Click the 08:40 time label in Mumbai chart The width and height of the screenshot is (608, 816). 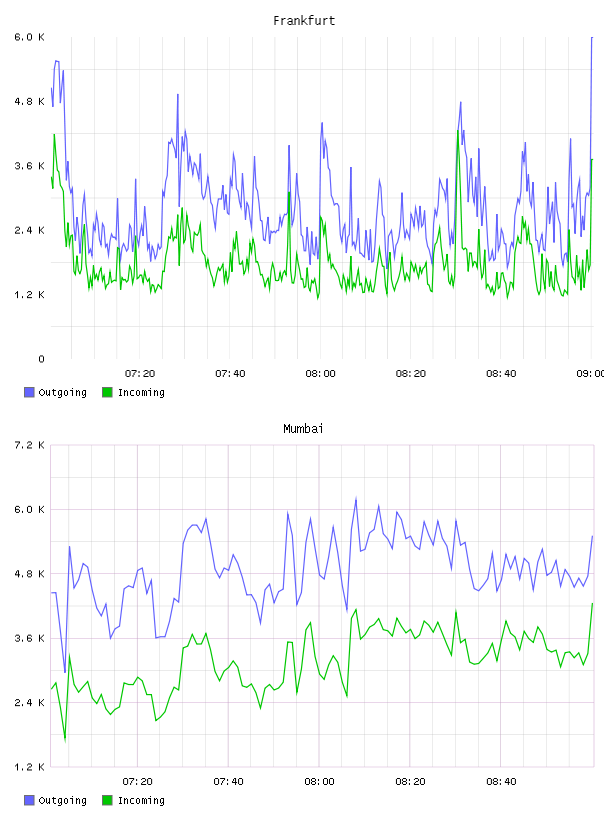[x=501, y=782]
